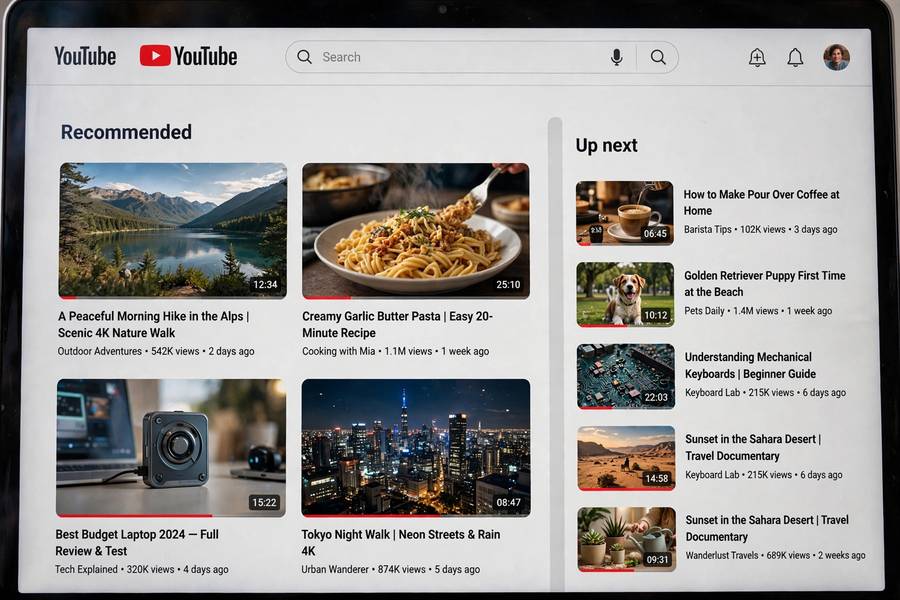Click the "Up next" section heading
Screen dimensions: 900x600
[606, 145]
